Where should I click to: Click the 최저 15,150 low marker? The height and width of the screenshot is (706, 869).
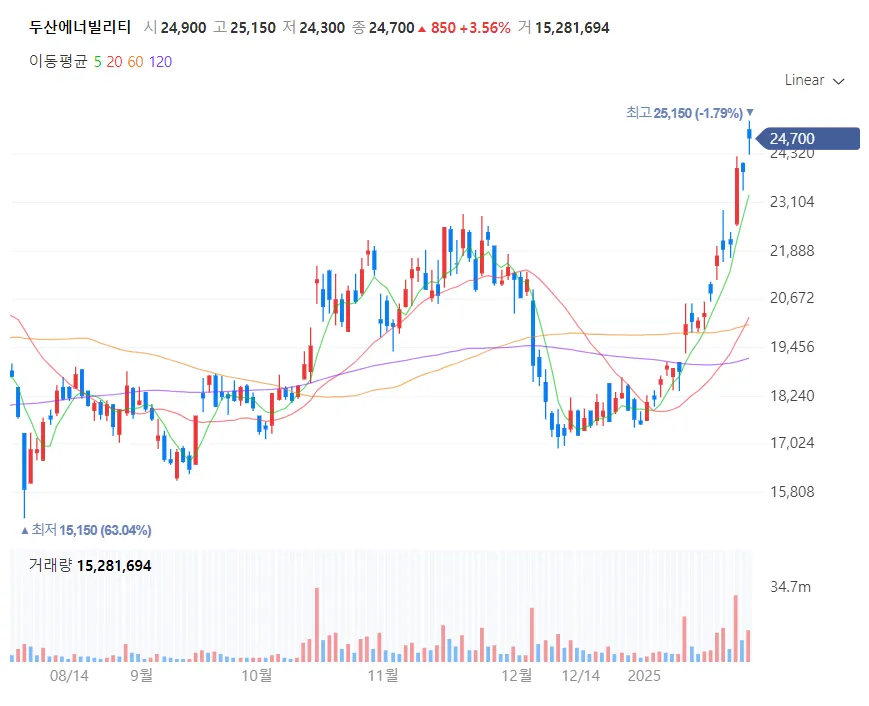86,530
